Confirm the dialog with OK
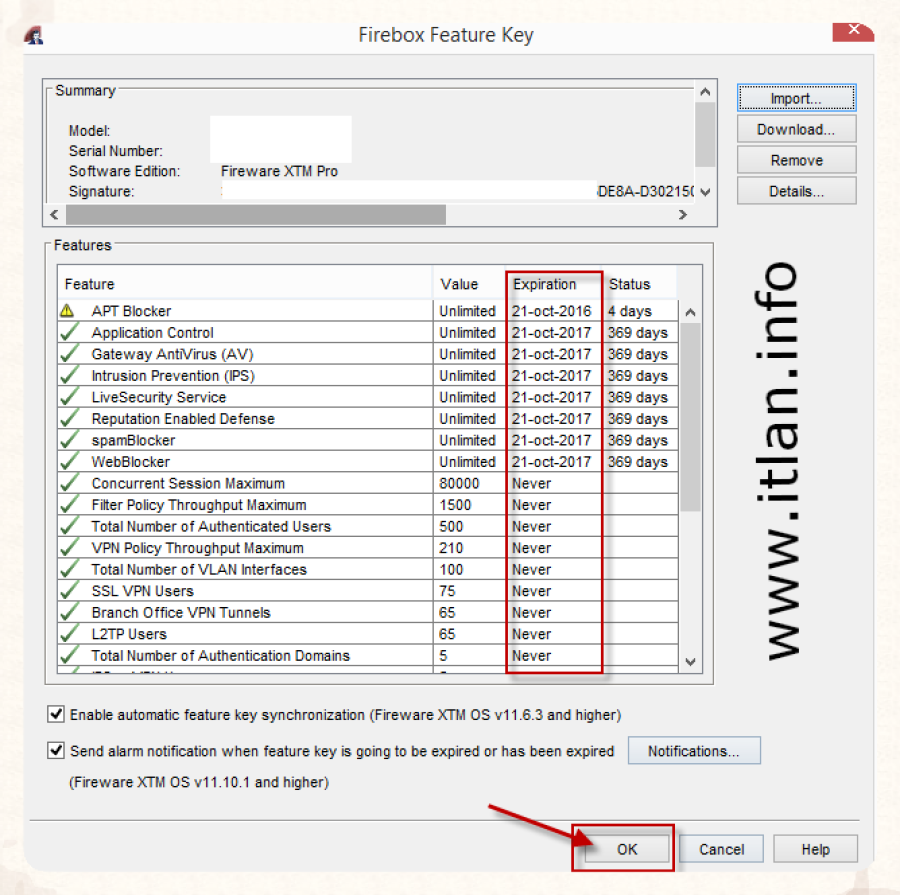The height and width of the screenshot is (895, 900). (x=626, y=849)
